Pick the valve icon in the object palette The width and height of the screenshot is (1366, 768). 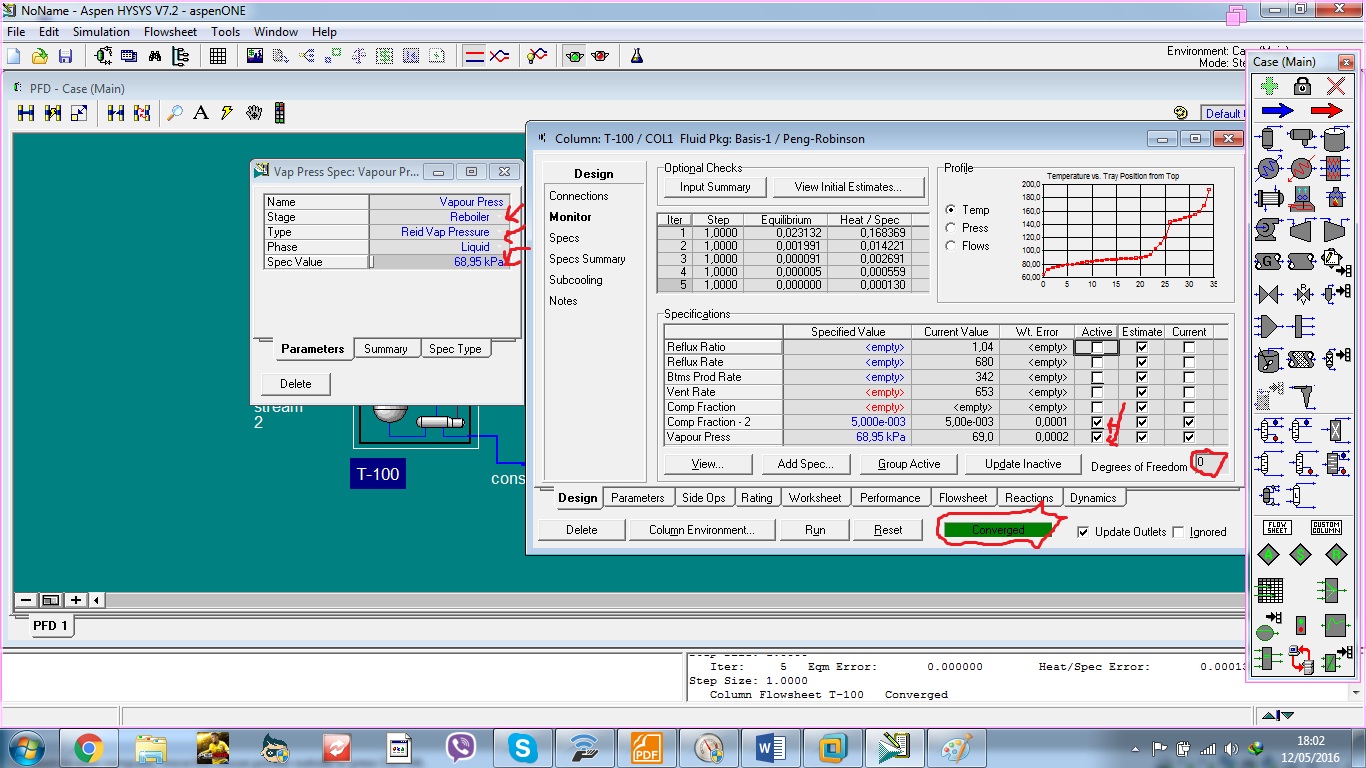(x=1266, y=293)
